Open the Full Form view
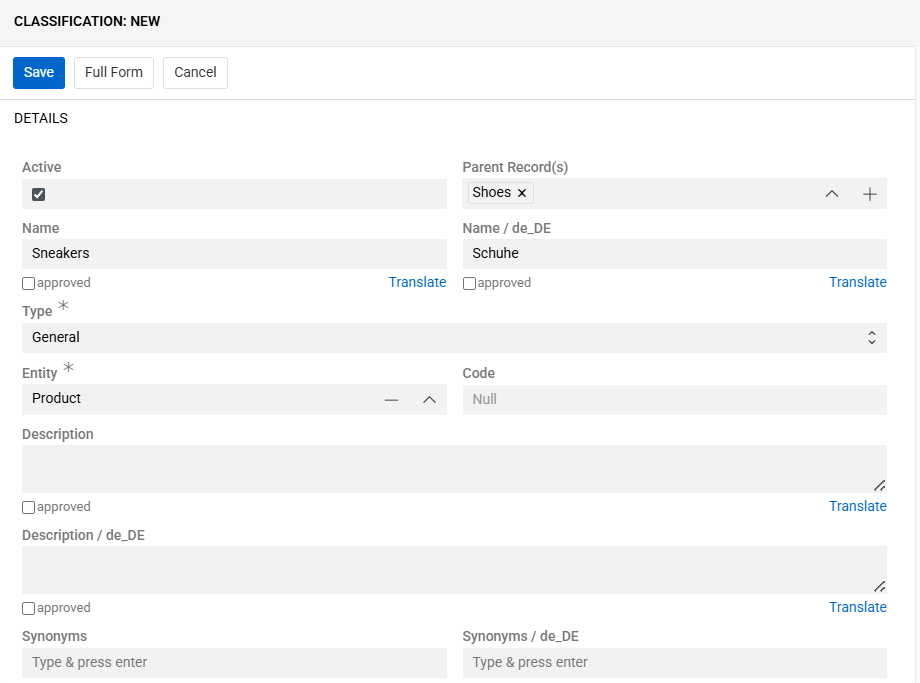Image resolution: width=920 pixels, height=683 pixels. click(x=113, y=72)
